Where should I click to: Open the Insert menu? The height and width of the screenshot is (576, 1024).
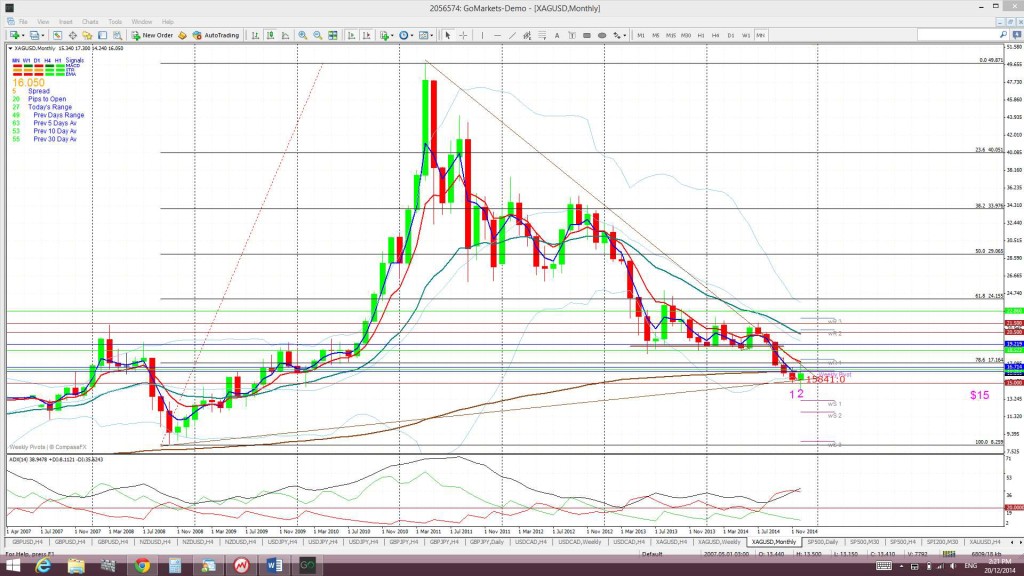point(65,22)
